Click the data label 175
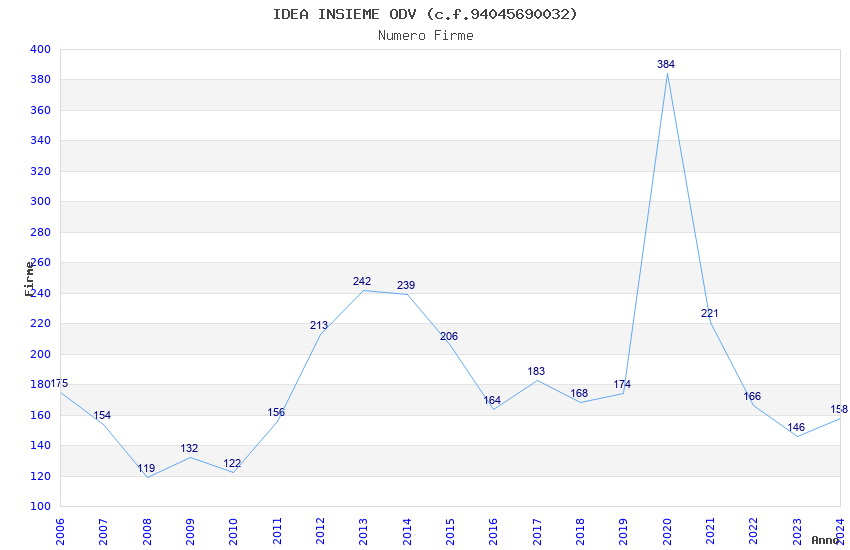Image resolution: width=850 pixels, height=550 pixels. click(59, 384)
